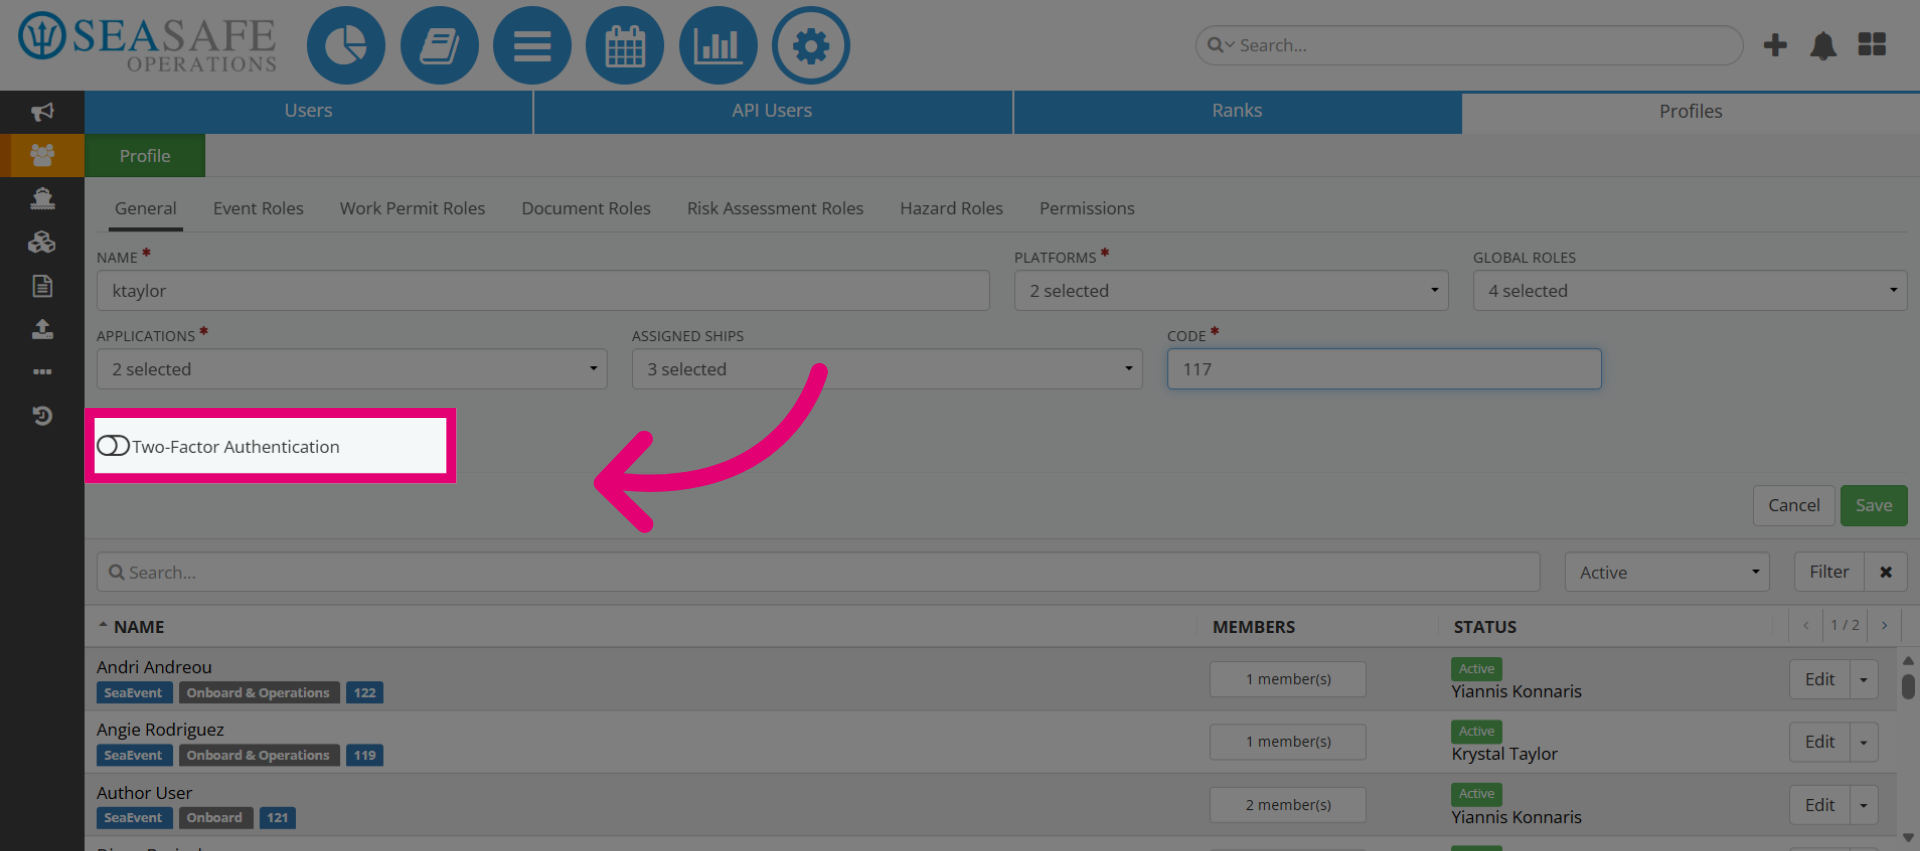Edit the Andri Andreou profile

coord(1820,680)
